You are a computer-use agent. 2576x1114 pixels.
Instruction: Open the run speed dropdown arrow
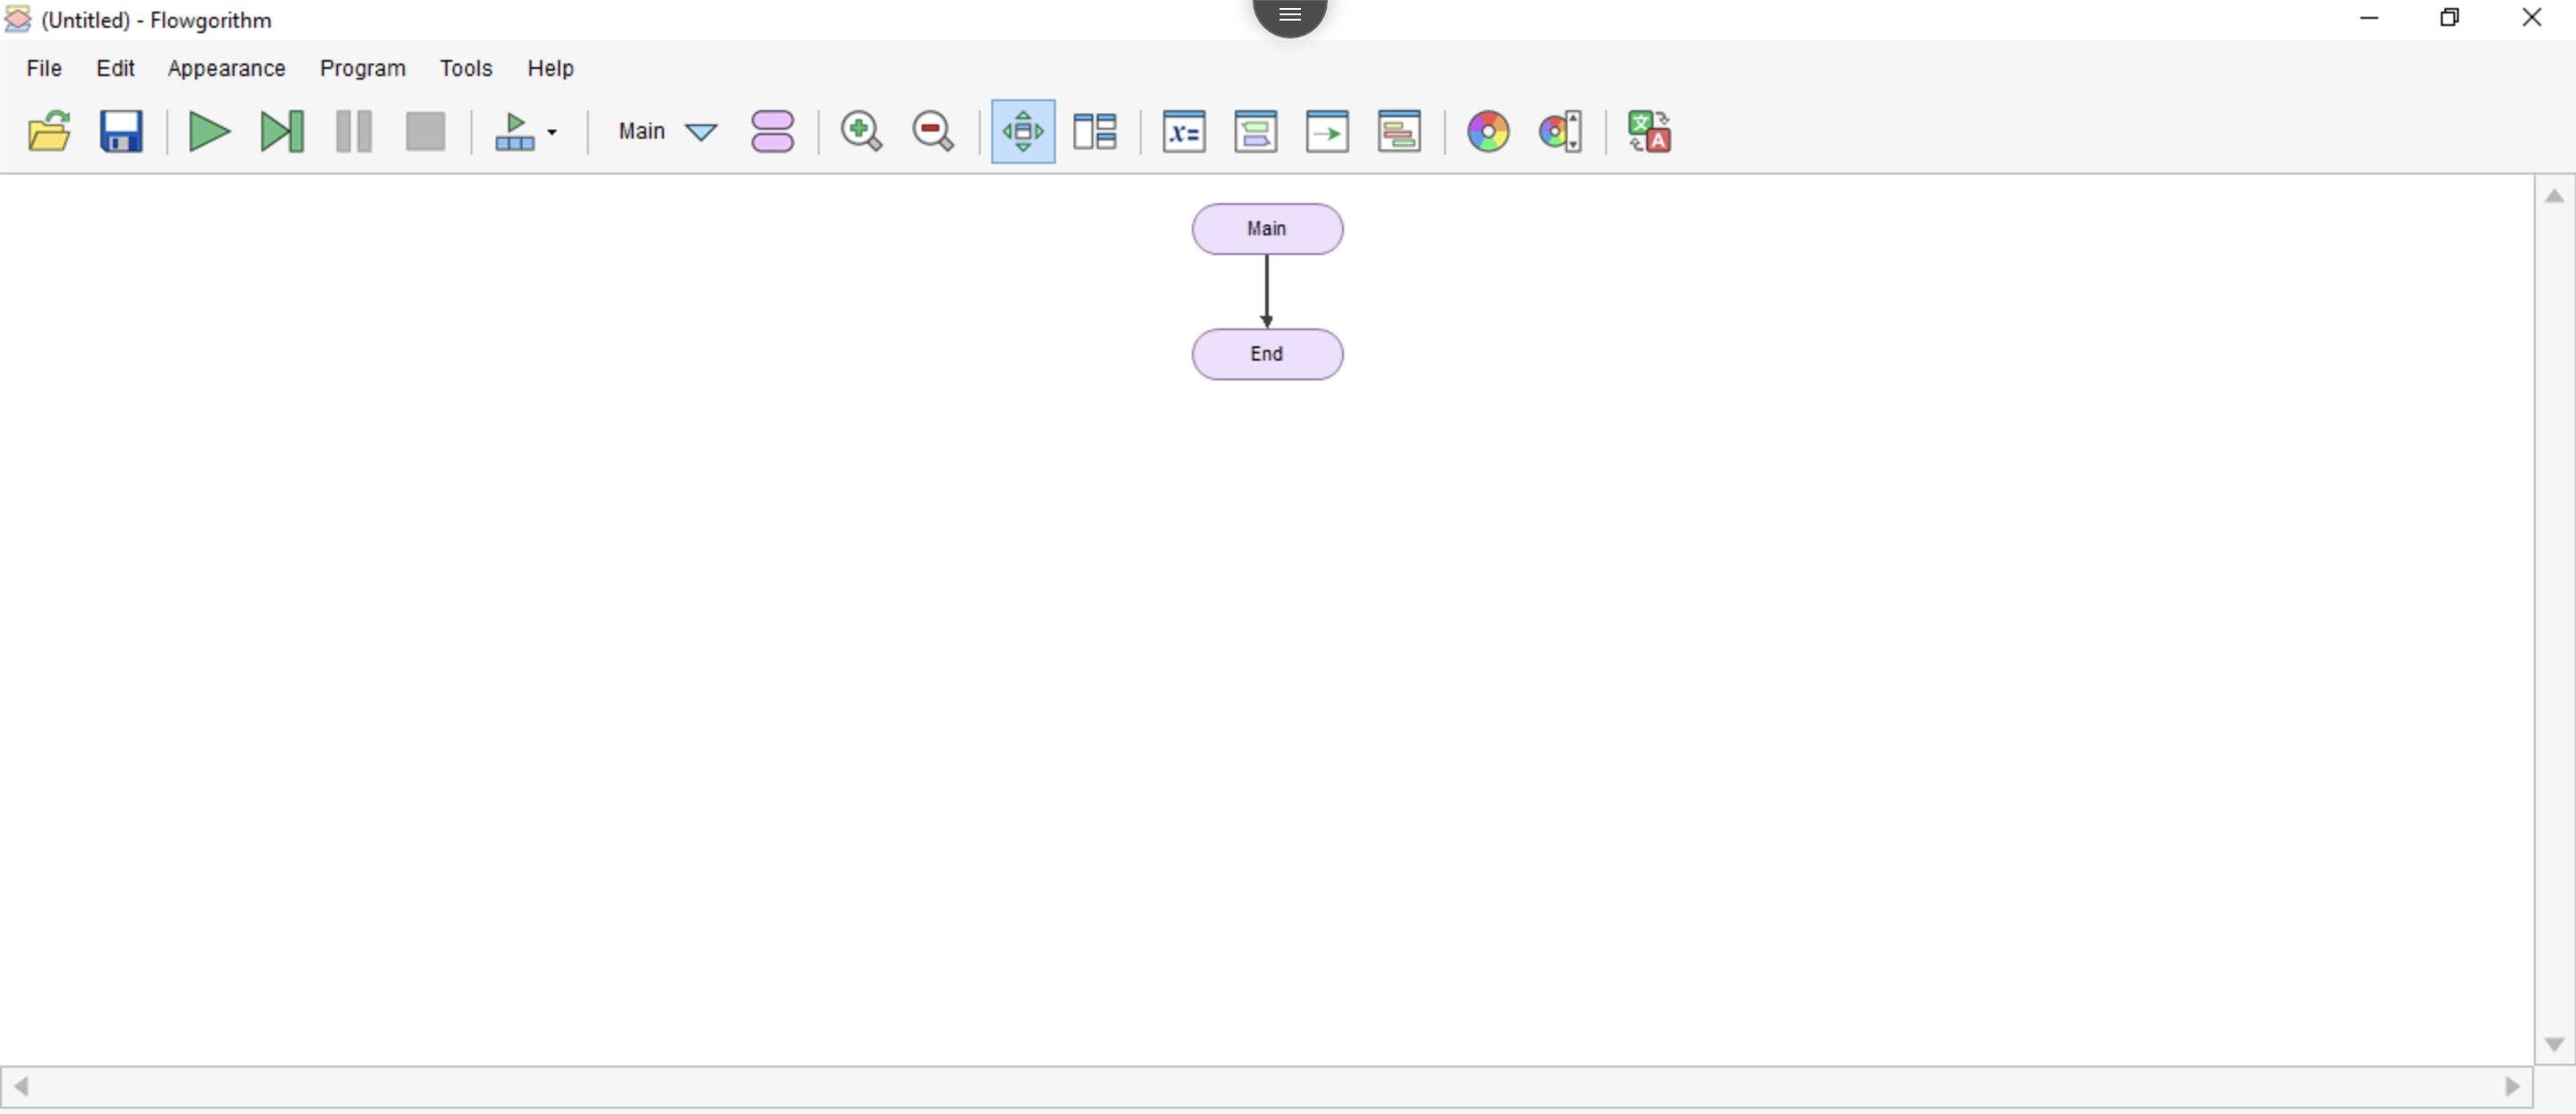click(x=552, y=132)
